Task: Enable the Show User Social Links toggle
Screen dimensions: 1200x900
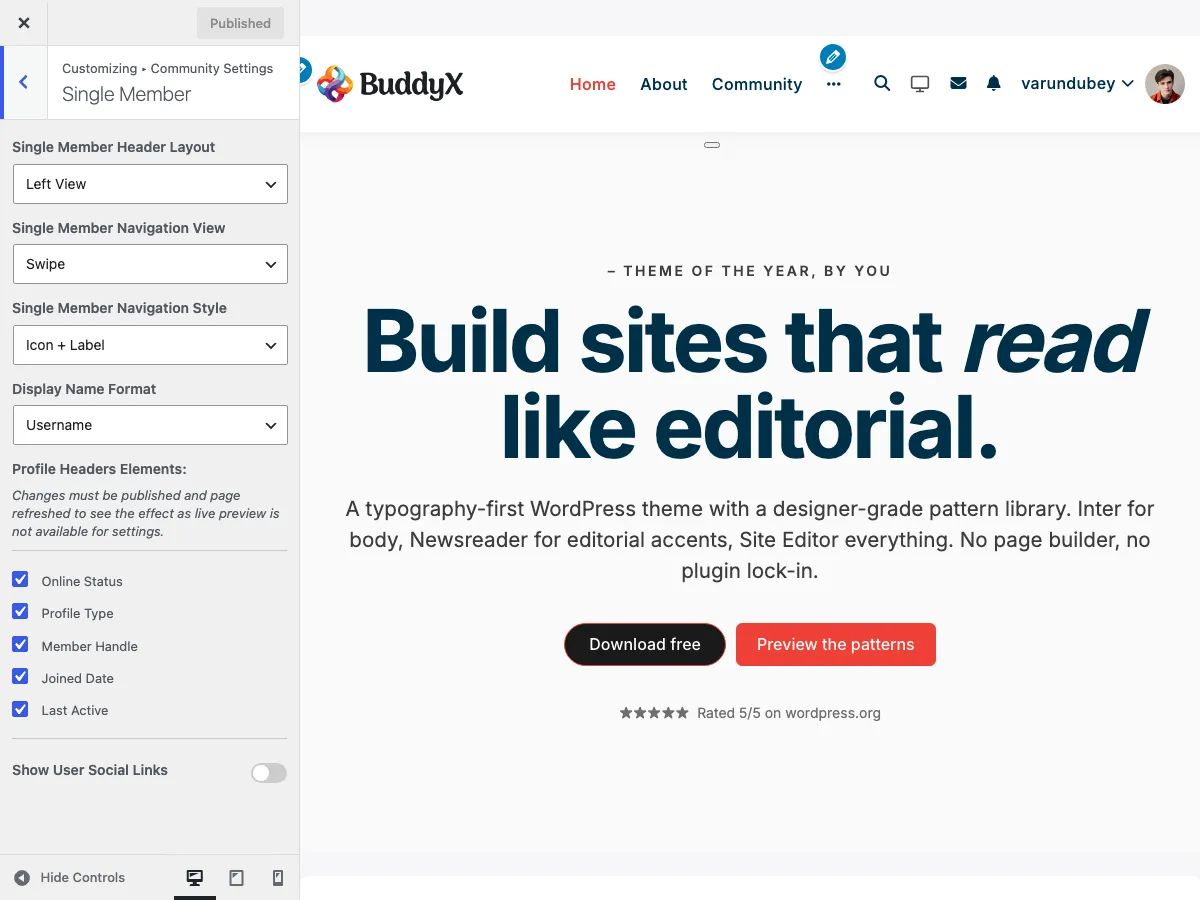Action: [x=269, y=772]
